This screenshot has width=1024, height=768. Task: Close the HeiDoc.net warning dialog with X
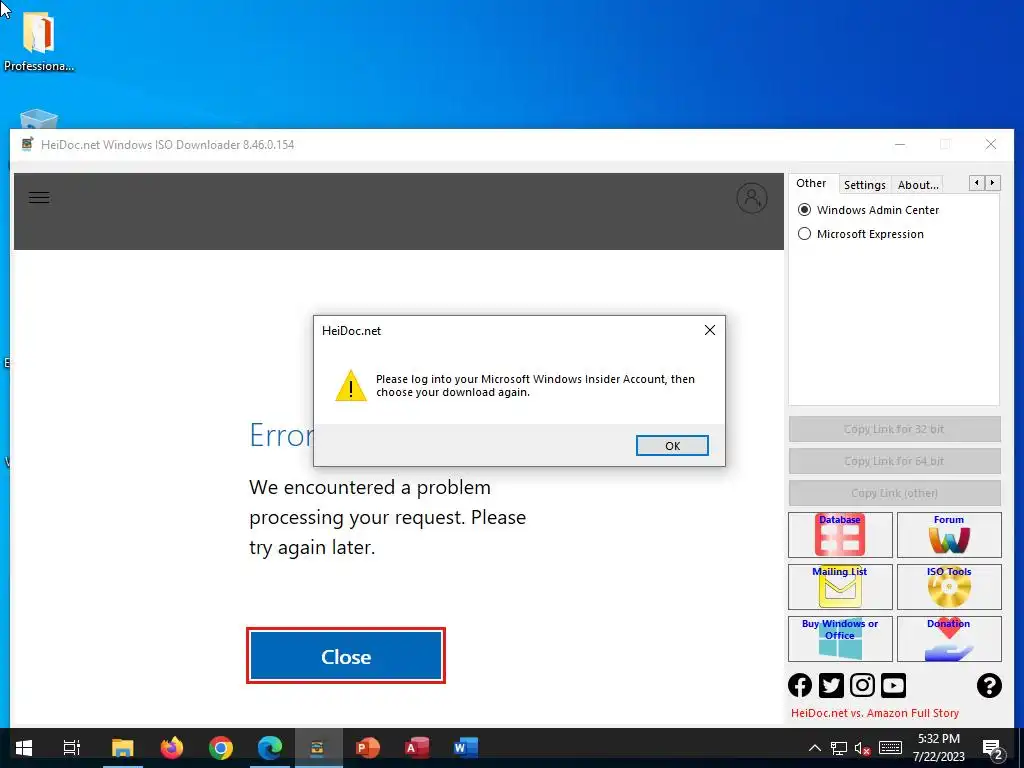710,330
